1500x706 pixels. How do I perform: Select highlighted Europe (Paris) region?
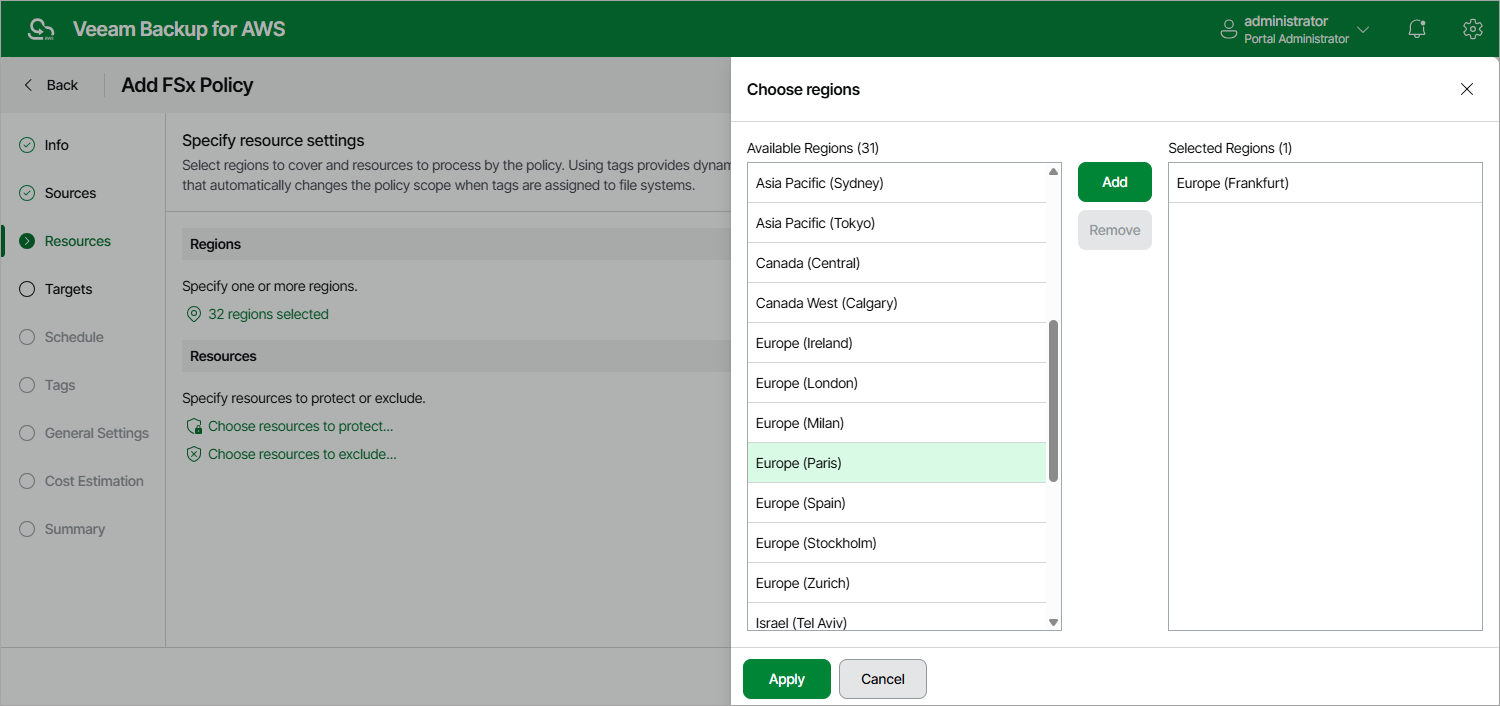click(897, 463)
